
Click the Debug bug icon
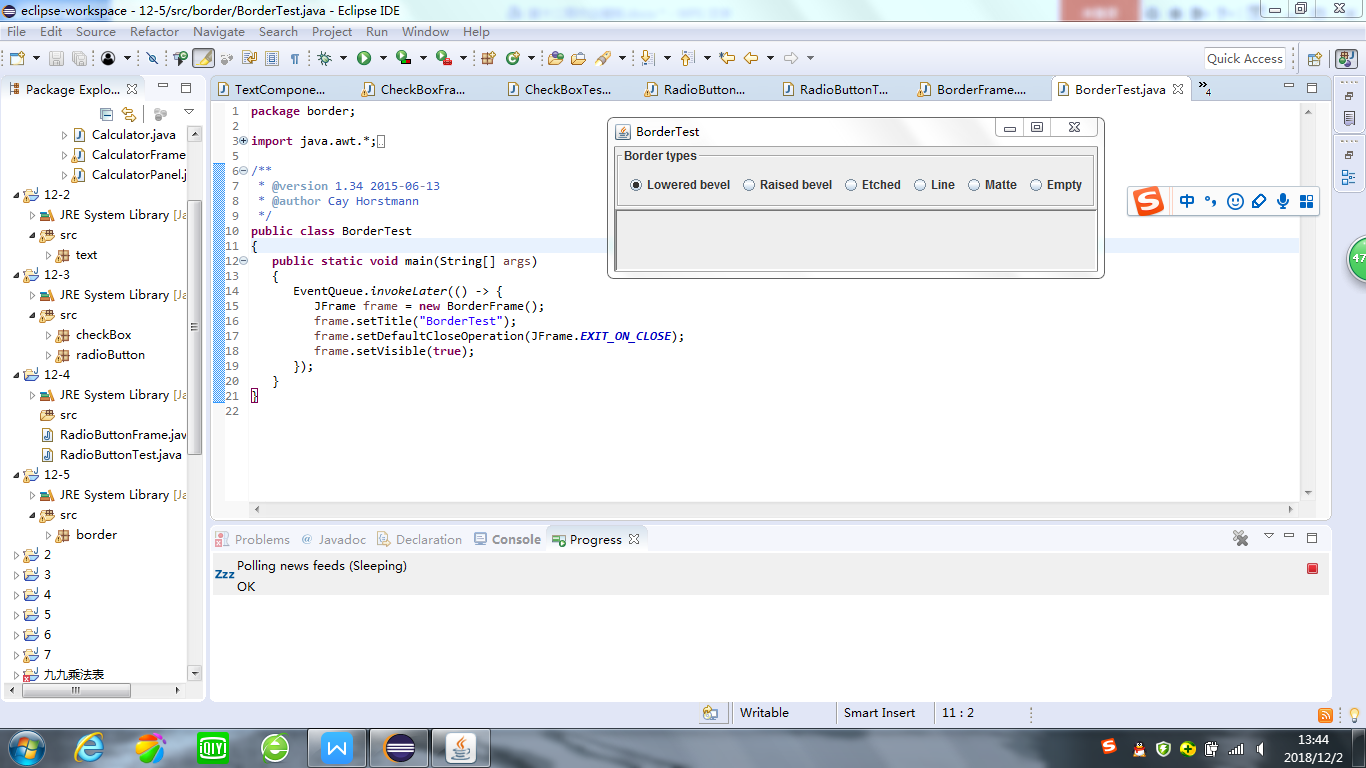coord(324,58)
